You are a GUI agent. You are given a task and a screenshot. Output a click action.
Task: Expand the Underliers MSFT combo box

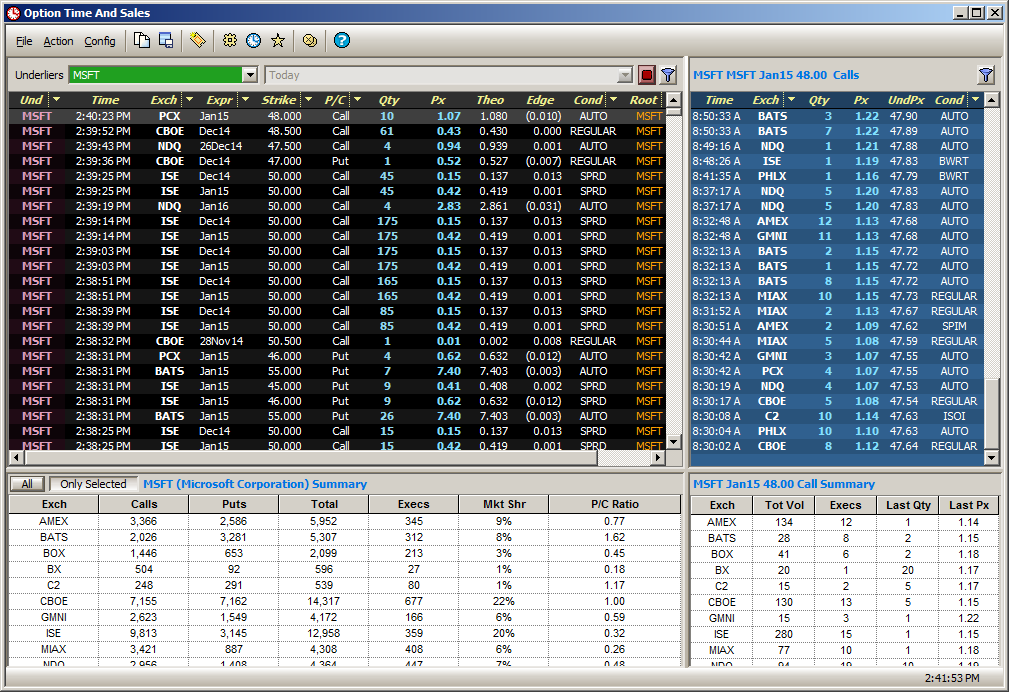click(250, 75)
